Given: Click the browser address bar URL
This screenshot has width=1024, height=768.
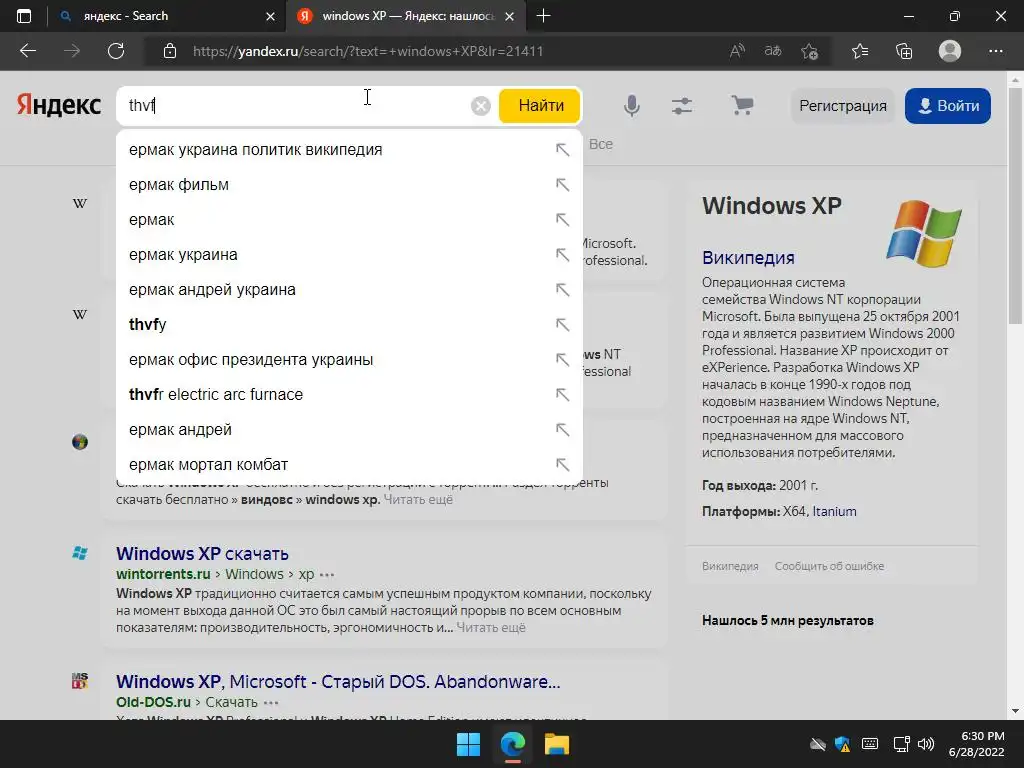Looking at the screenshot, I should pyautogui.click(x=368, y=51).
